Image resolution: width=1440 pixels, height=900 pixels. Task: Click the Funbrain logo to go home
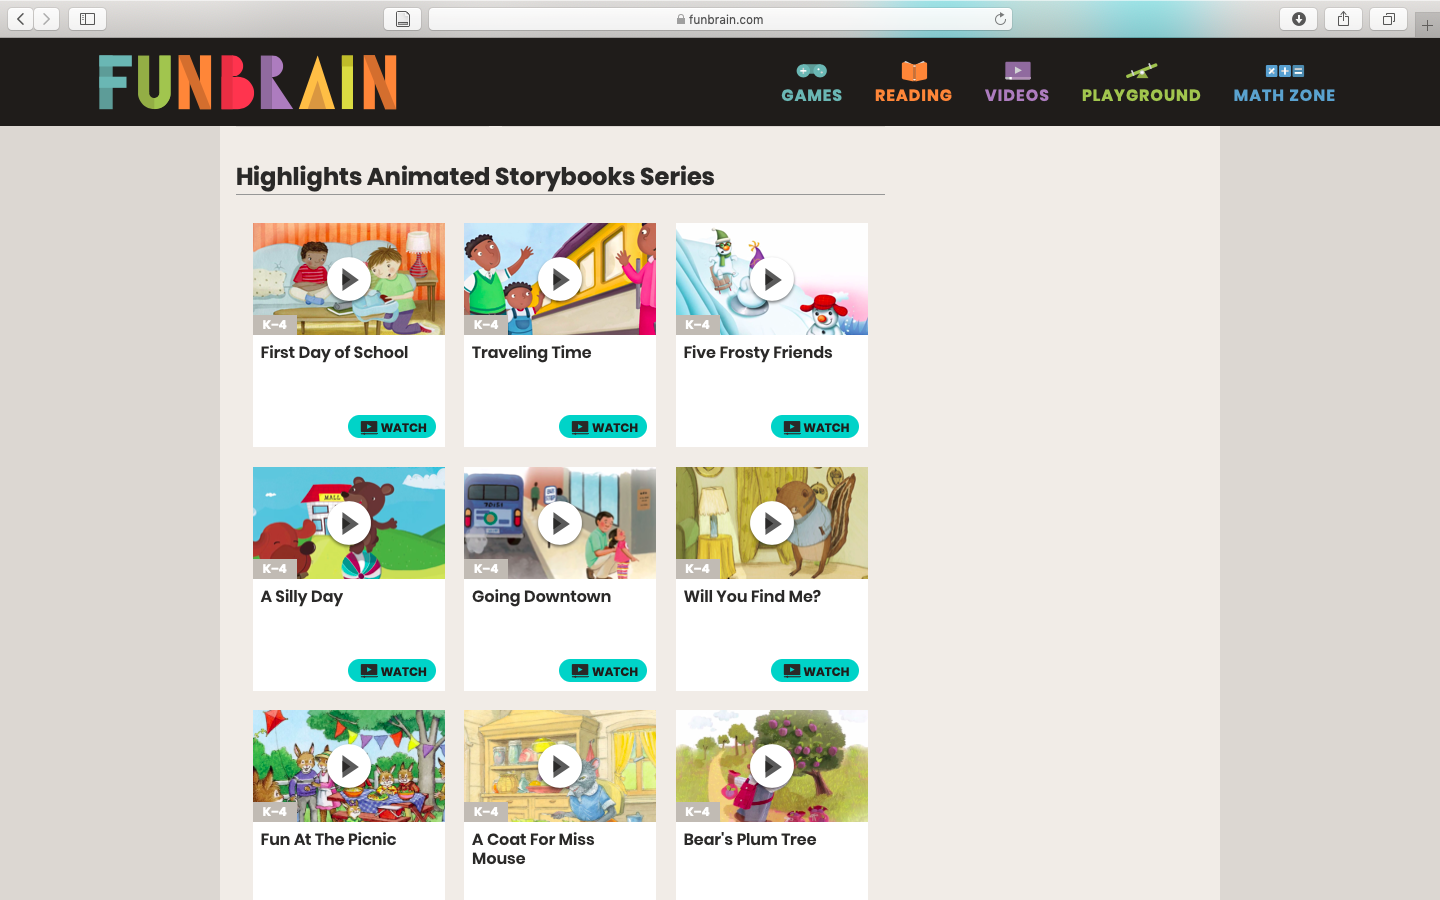[248, 82]
